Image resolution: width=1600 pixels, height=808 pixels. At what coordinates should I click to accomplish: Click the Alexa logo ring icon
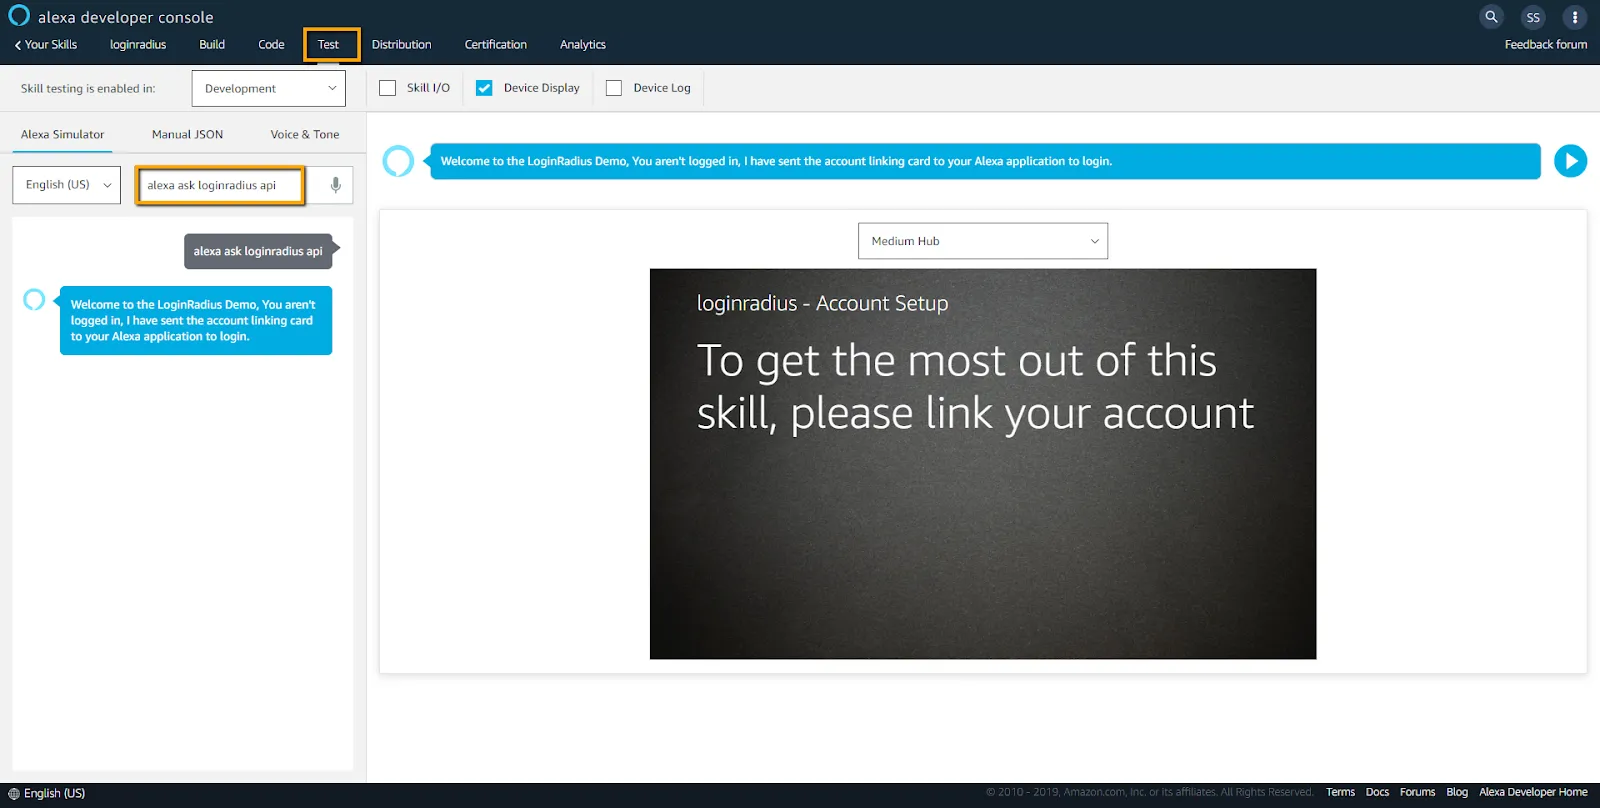coord(18,16)
